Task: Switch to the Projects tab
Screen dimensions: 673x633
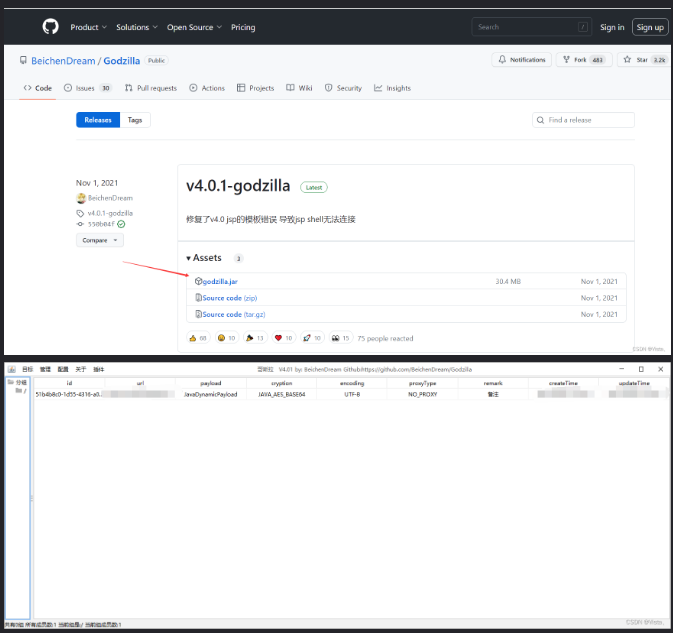Action: pos(255,88)
